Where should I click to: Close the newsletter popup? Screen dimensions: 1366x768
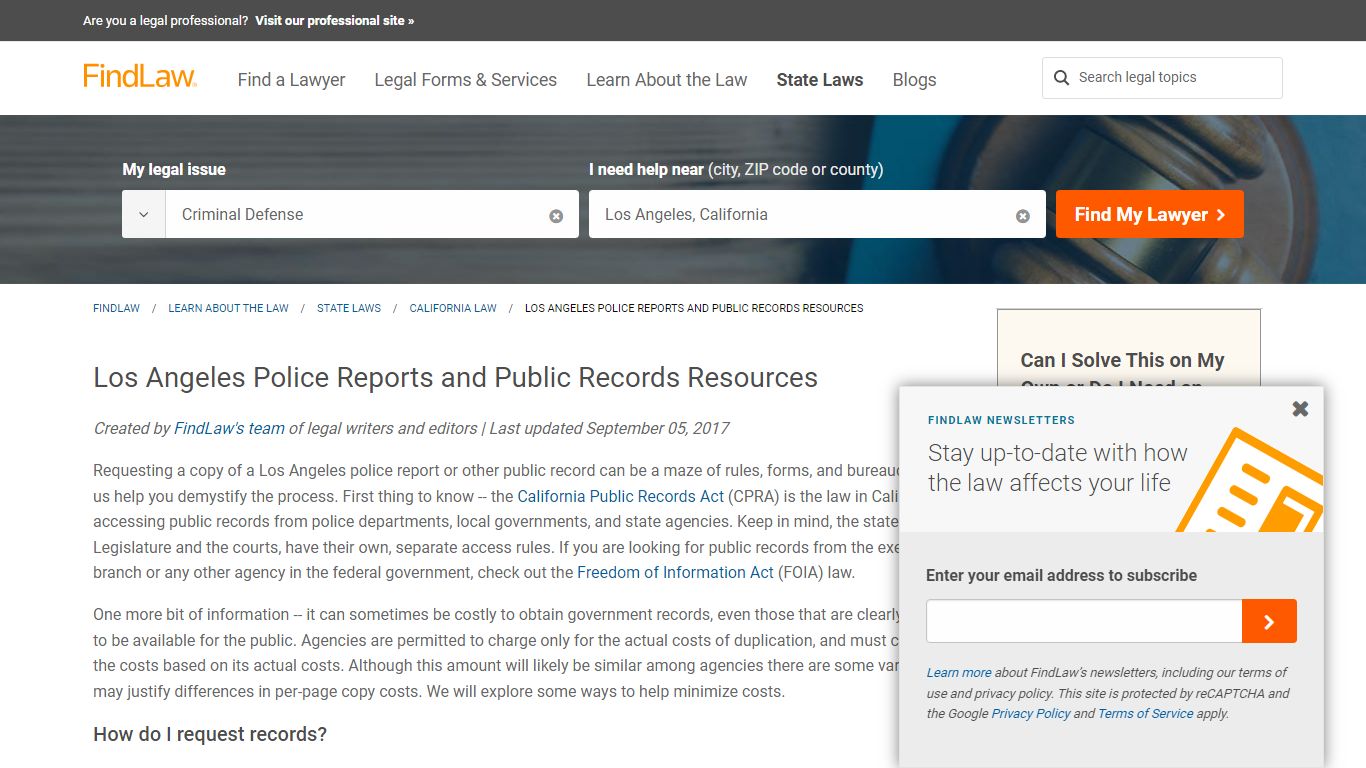point(1300,408)
